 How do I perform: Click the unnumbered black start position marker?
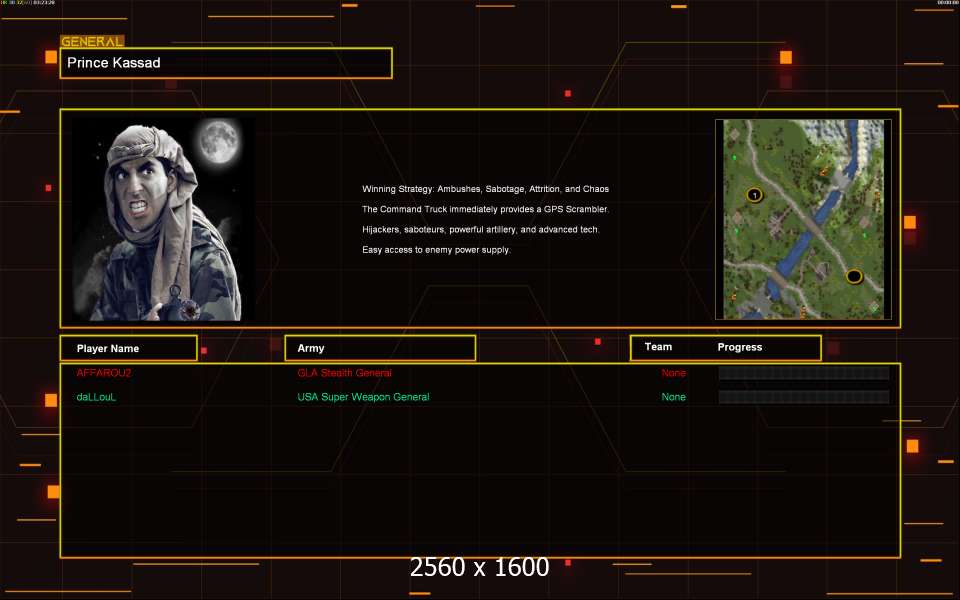point(853,276)
